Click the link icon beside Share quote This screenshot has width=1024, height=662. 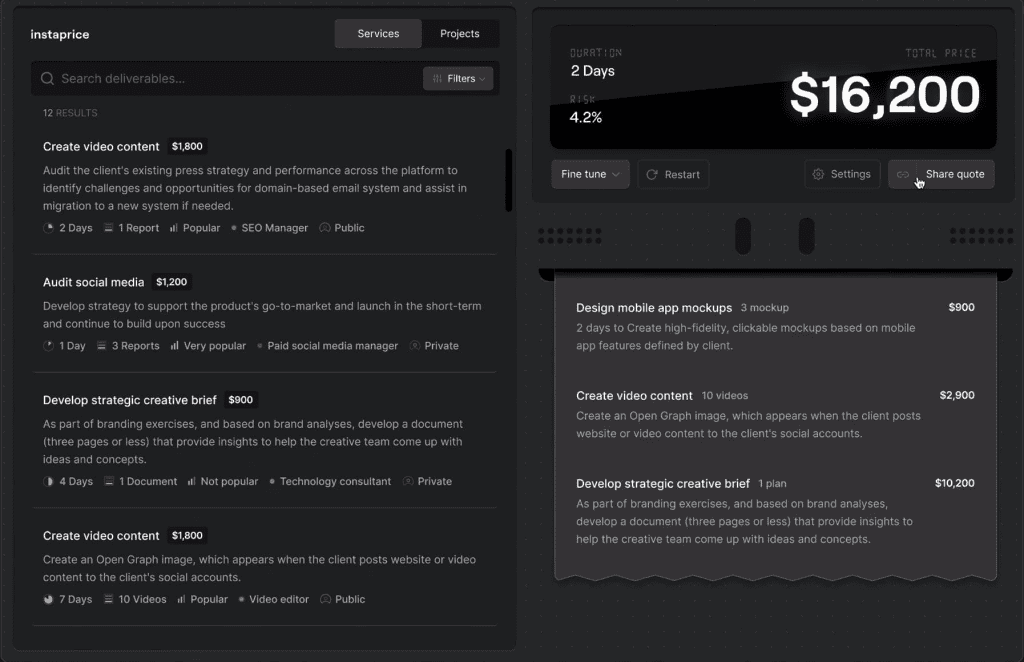(902, 174)
